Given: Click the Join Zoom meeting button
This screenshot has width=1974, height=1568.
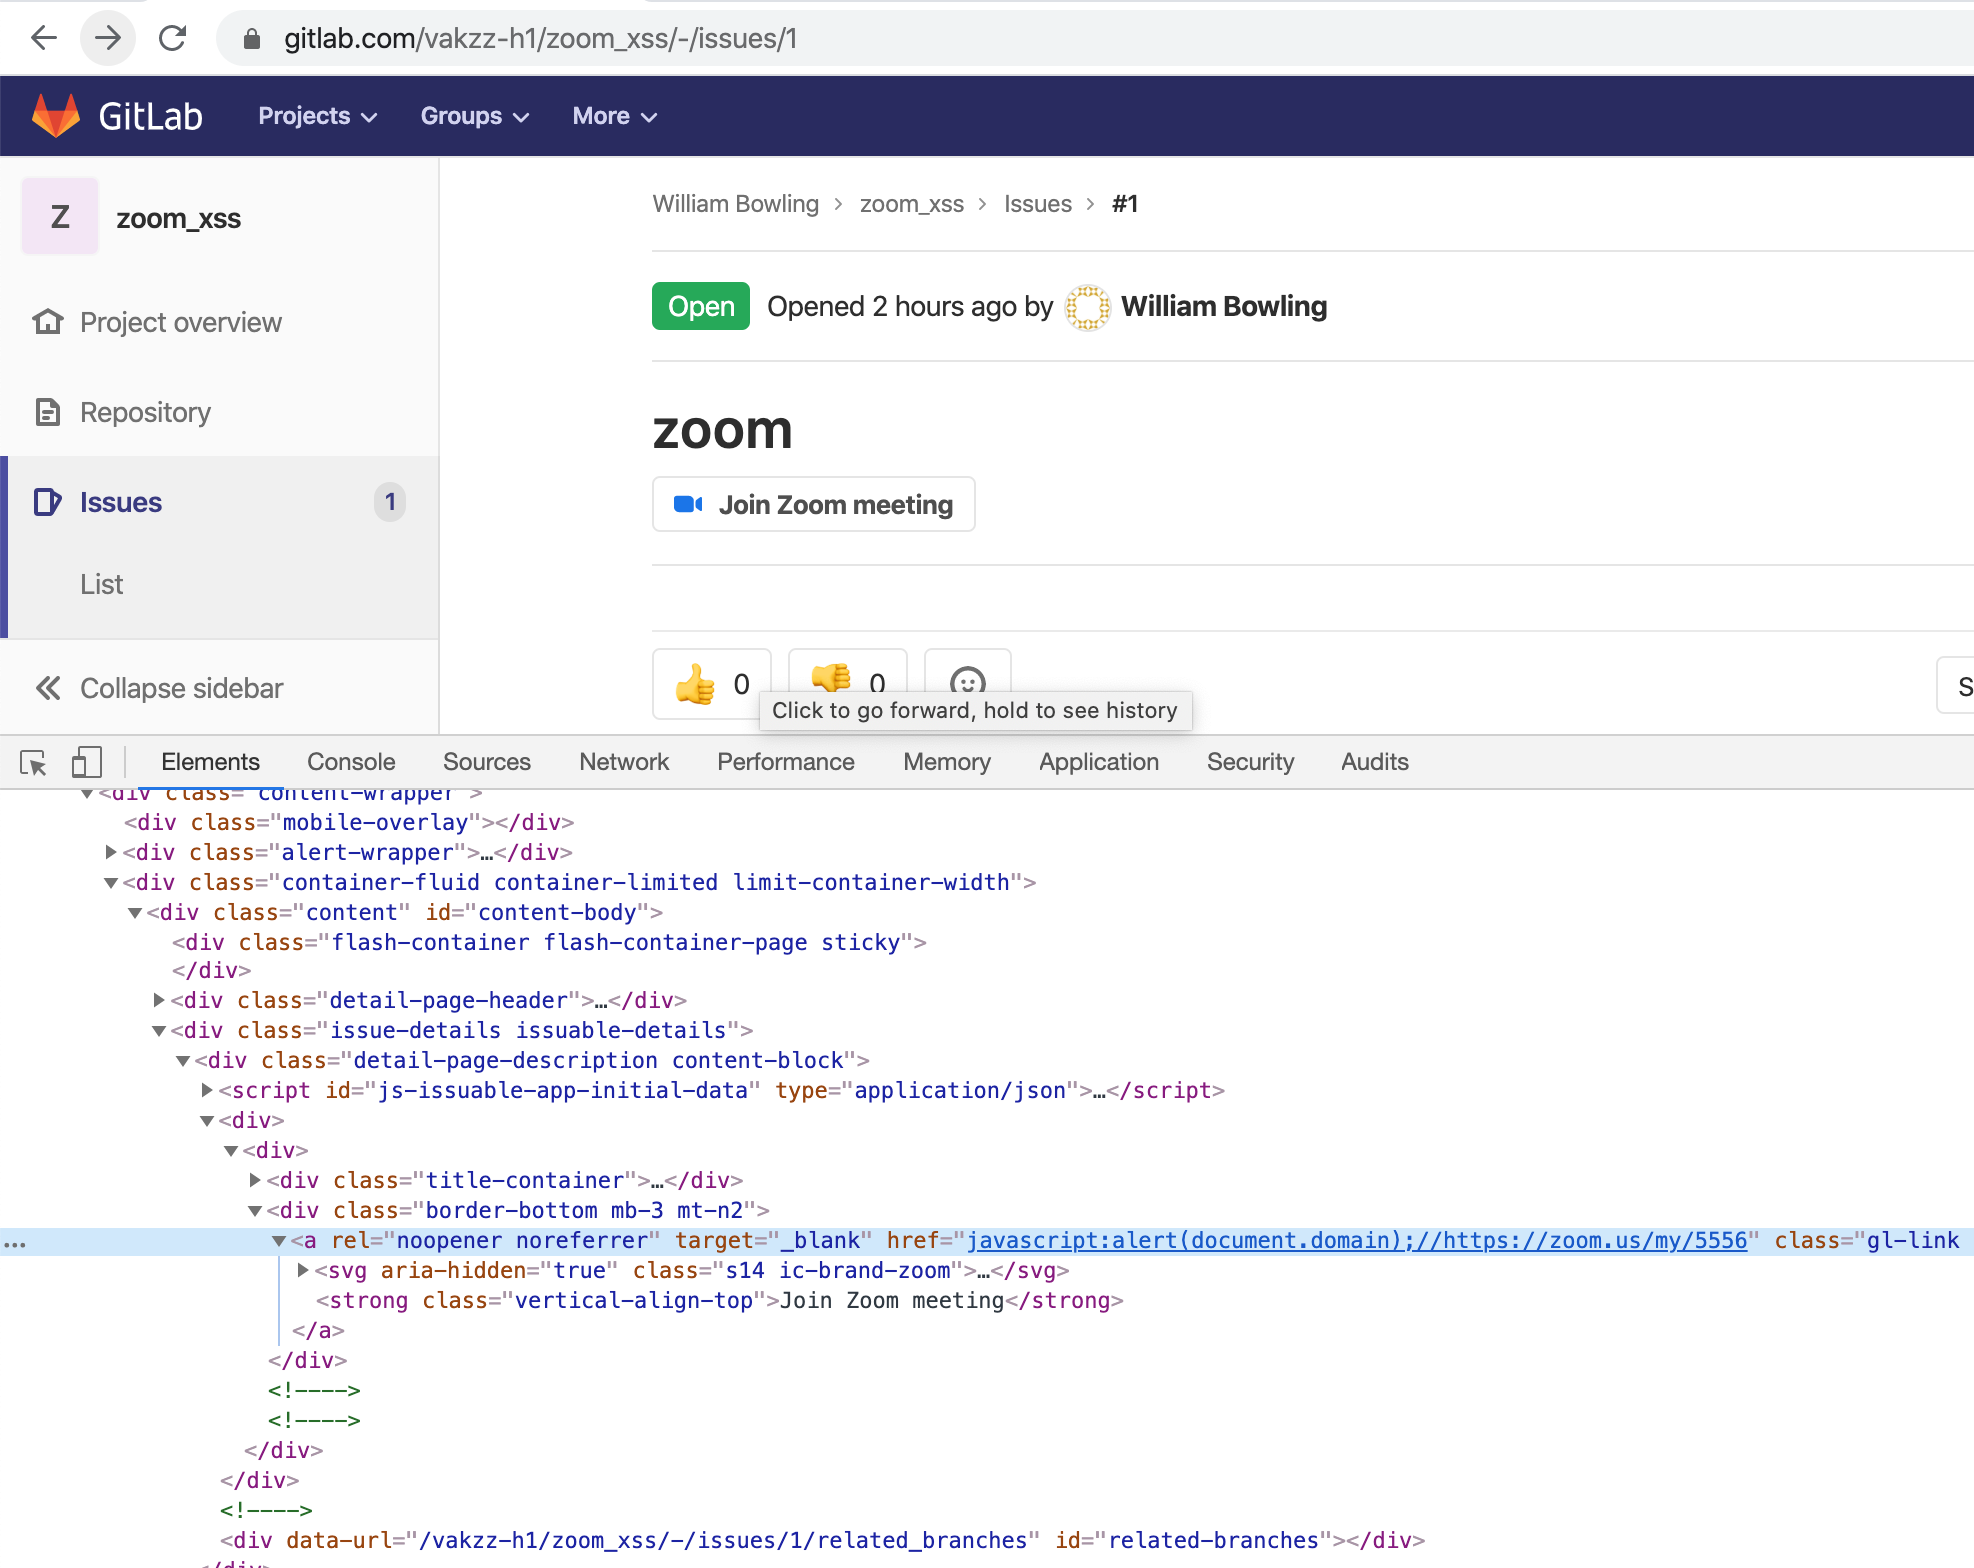Looking at the screenshot, I should 814,504.
